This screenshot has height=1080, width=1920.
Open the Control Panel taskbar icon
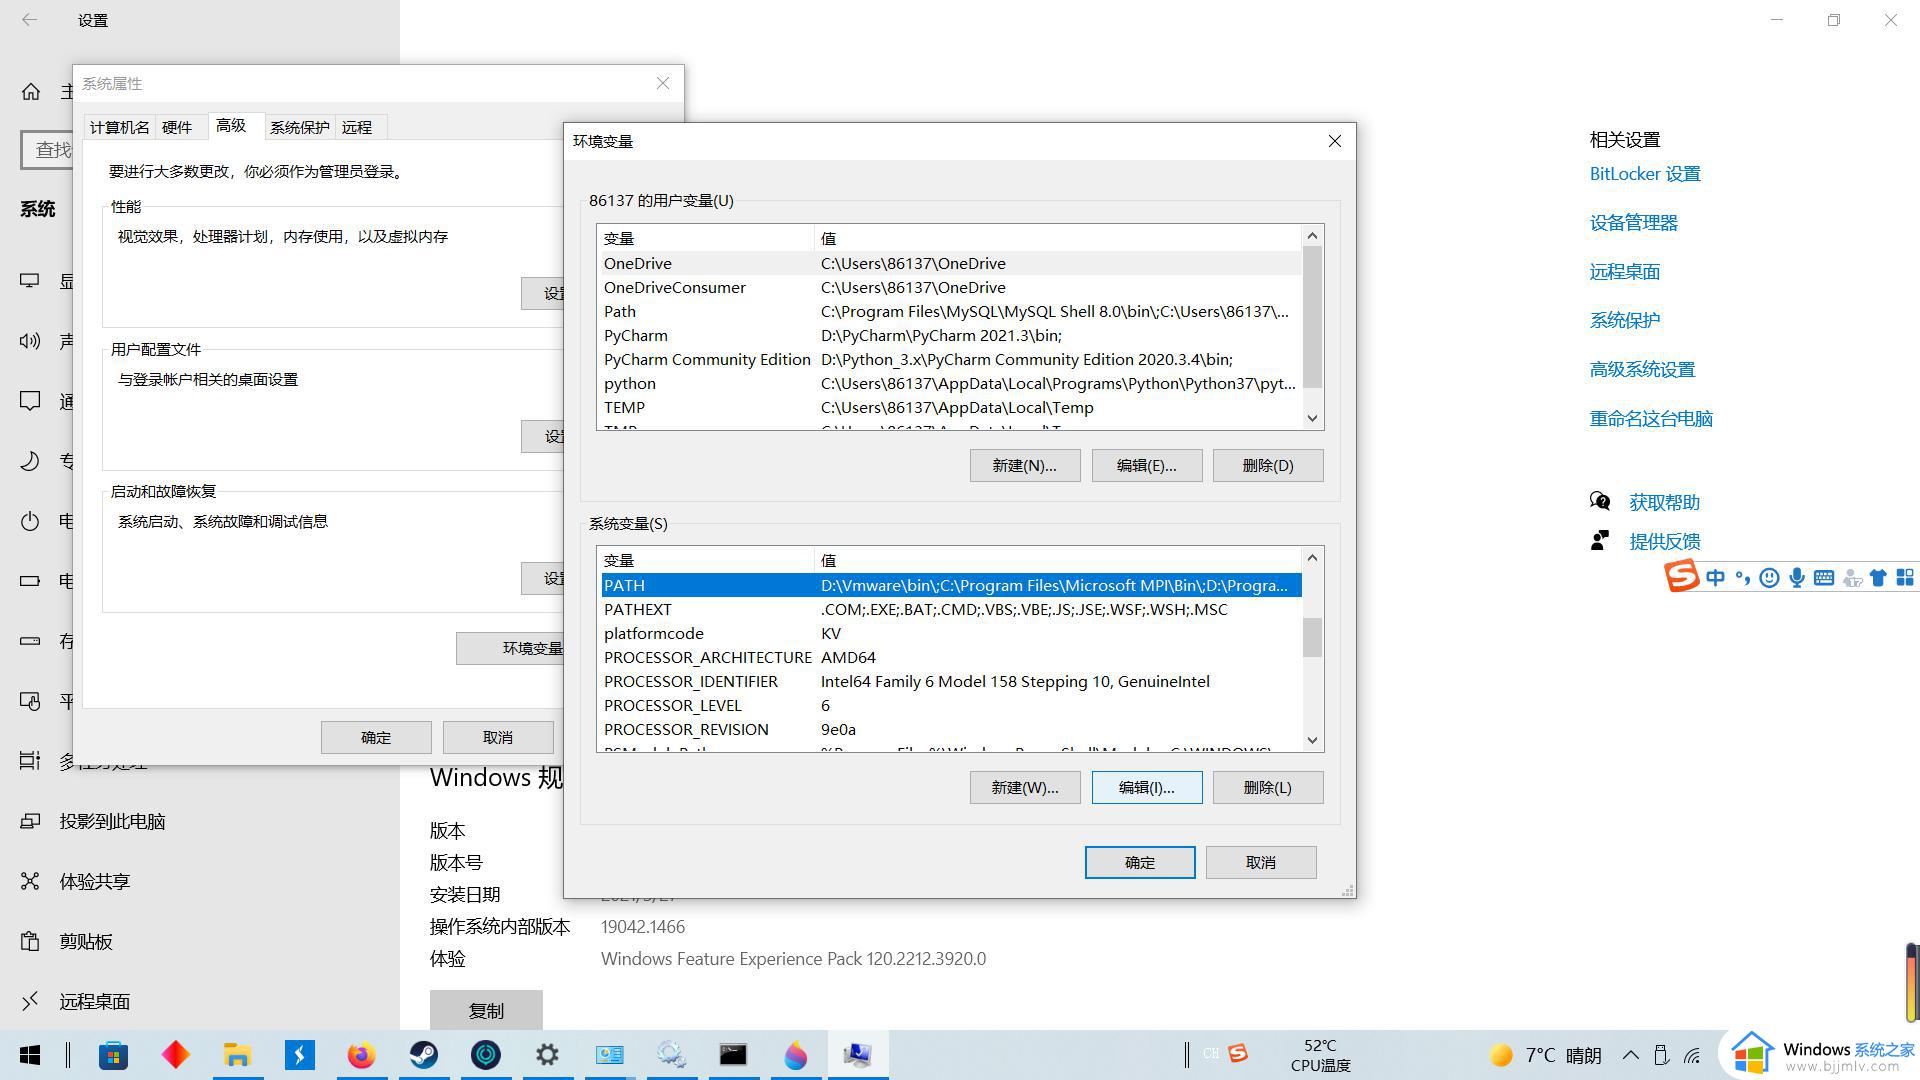tap(609, 1055)
